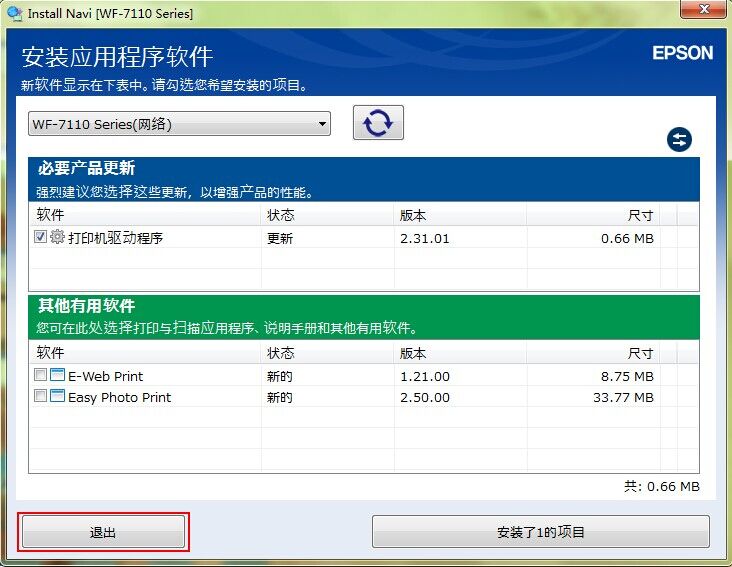Click the 新的 status of Easy Photo Print
The image size is (732, 567).
(x=280, y=397)
